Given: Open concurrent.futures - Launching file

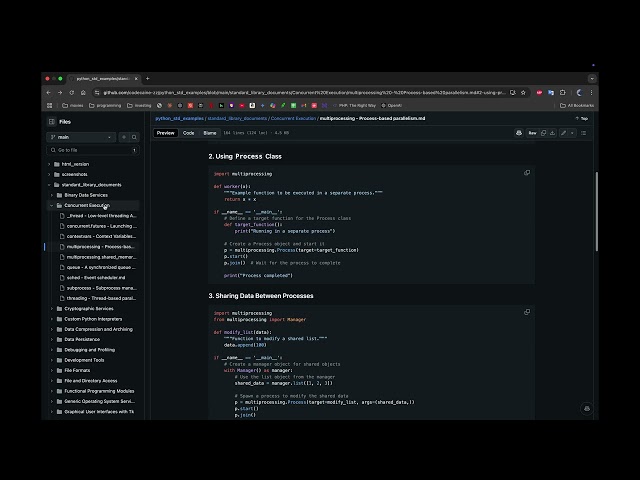Looking at the screenshot, I should [98, 226].
